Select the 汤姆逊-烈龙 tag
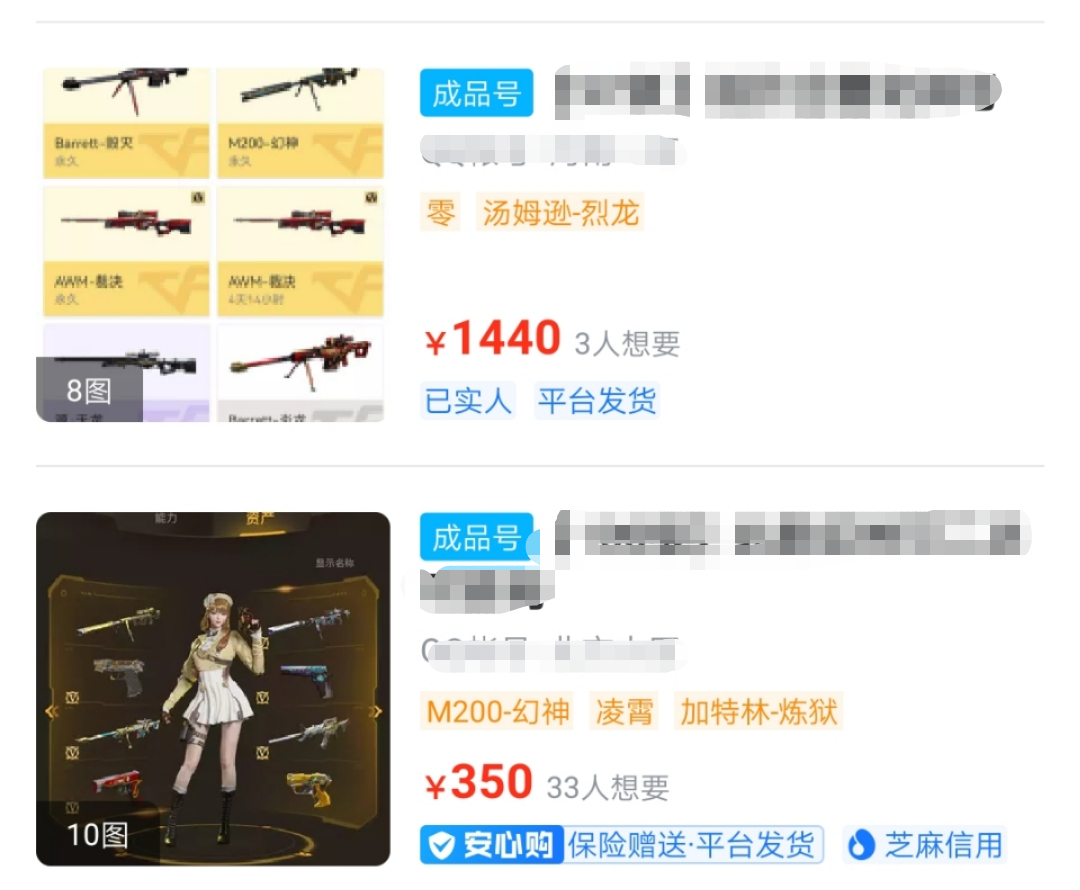 (x=560, y=212)
